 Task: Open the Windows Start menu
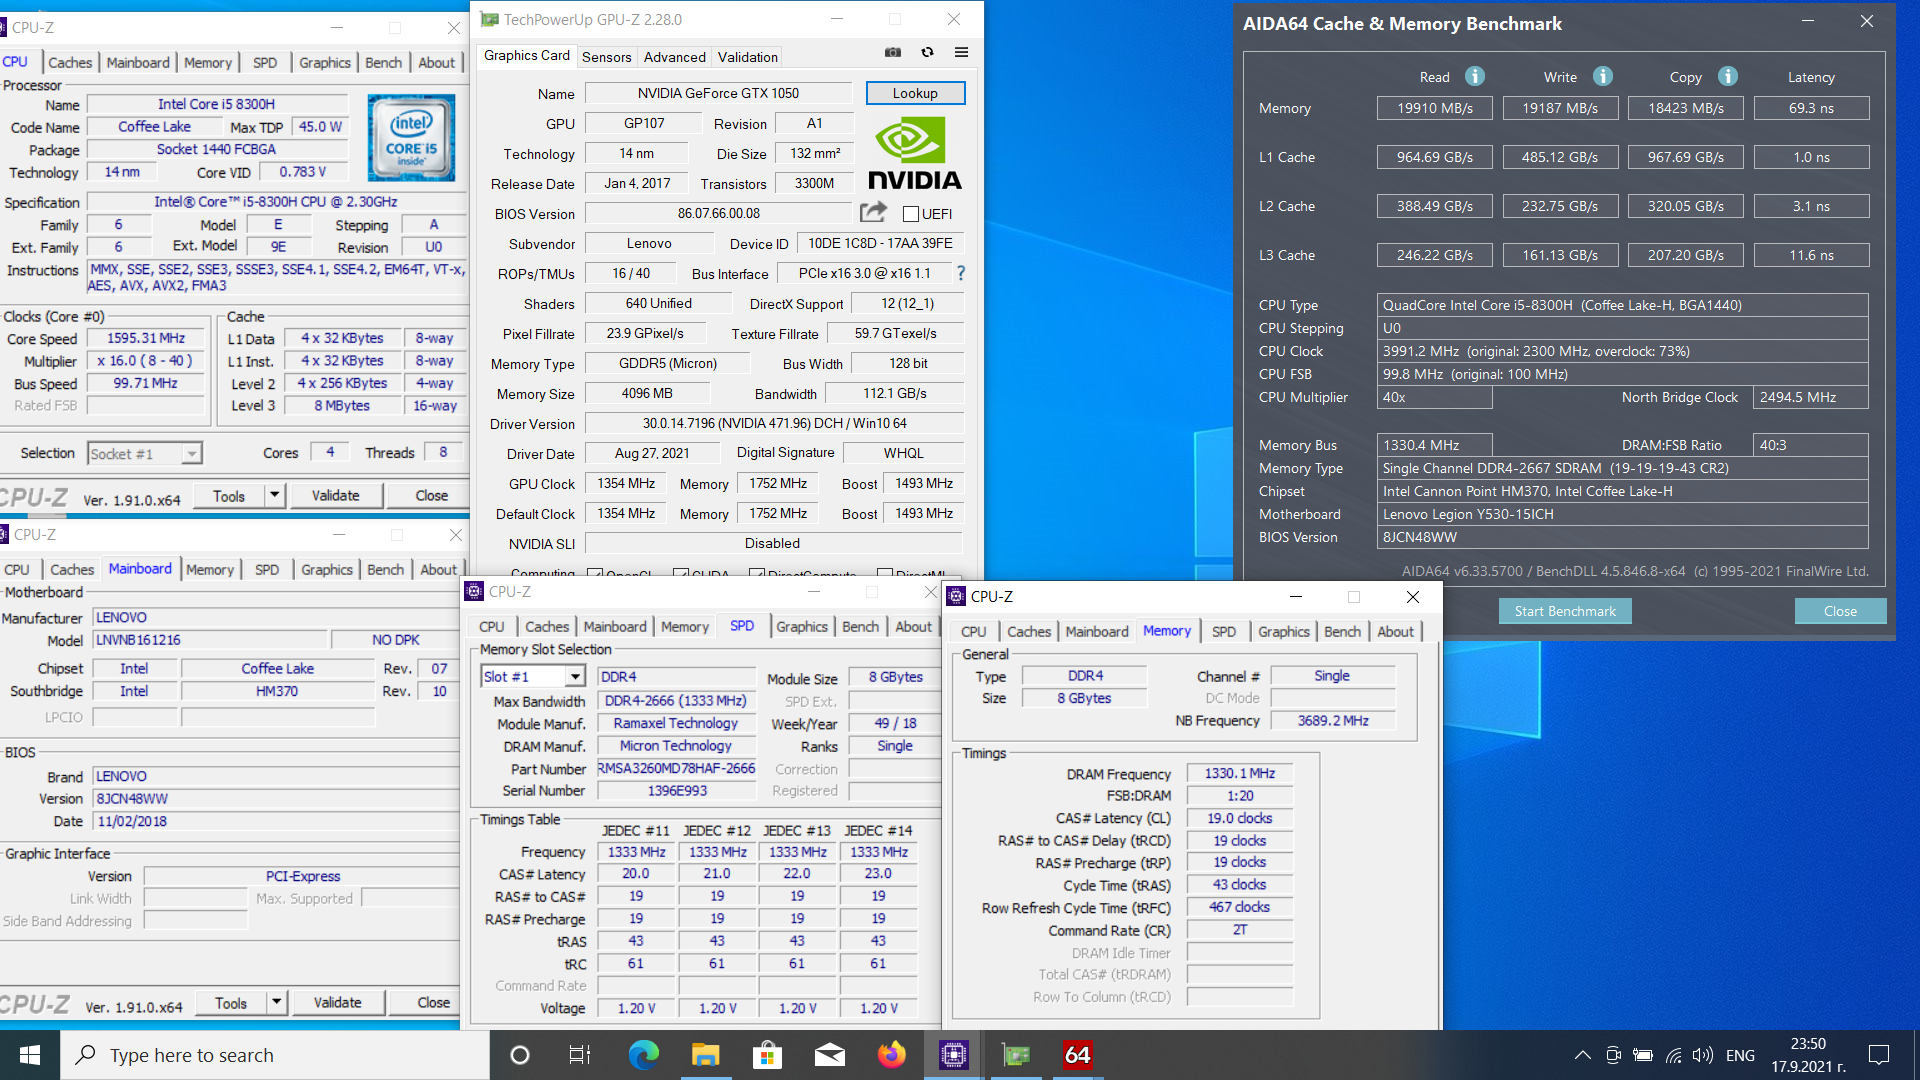[30, 1055]
